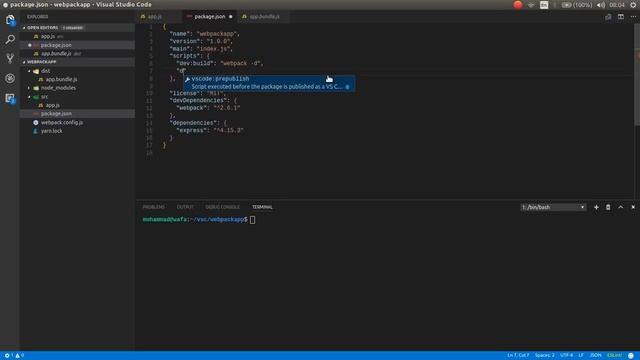Create a new terminal with plus icon

point(596,207)
